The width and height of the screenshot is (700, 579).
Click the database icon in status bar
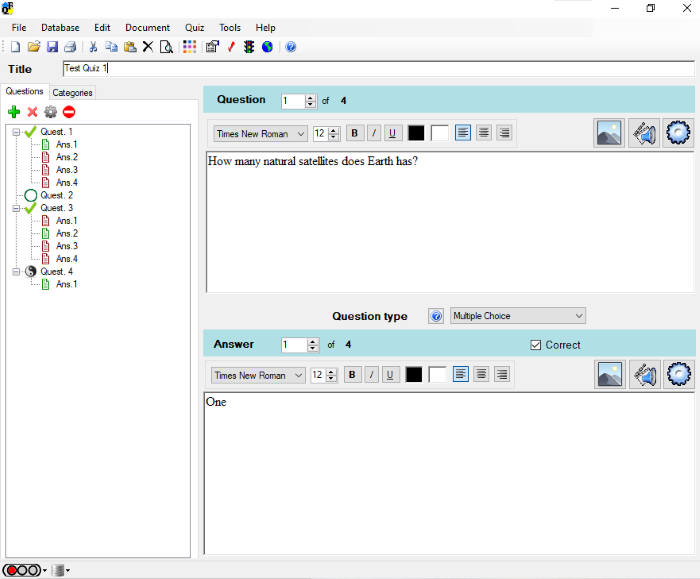[57, 570]
